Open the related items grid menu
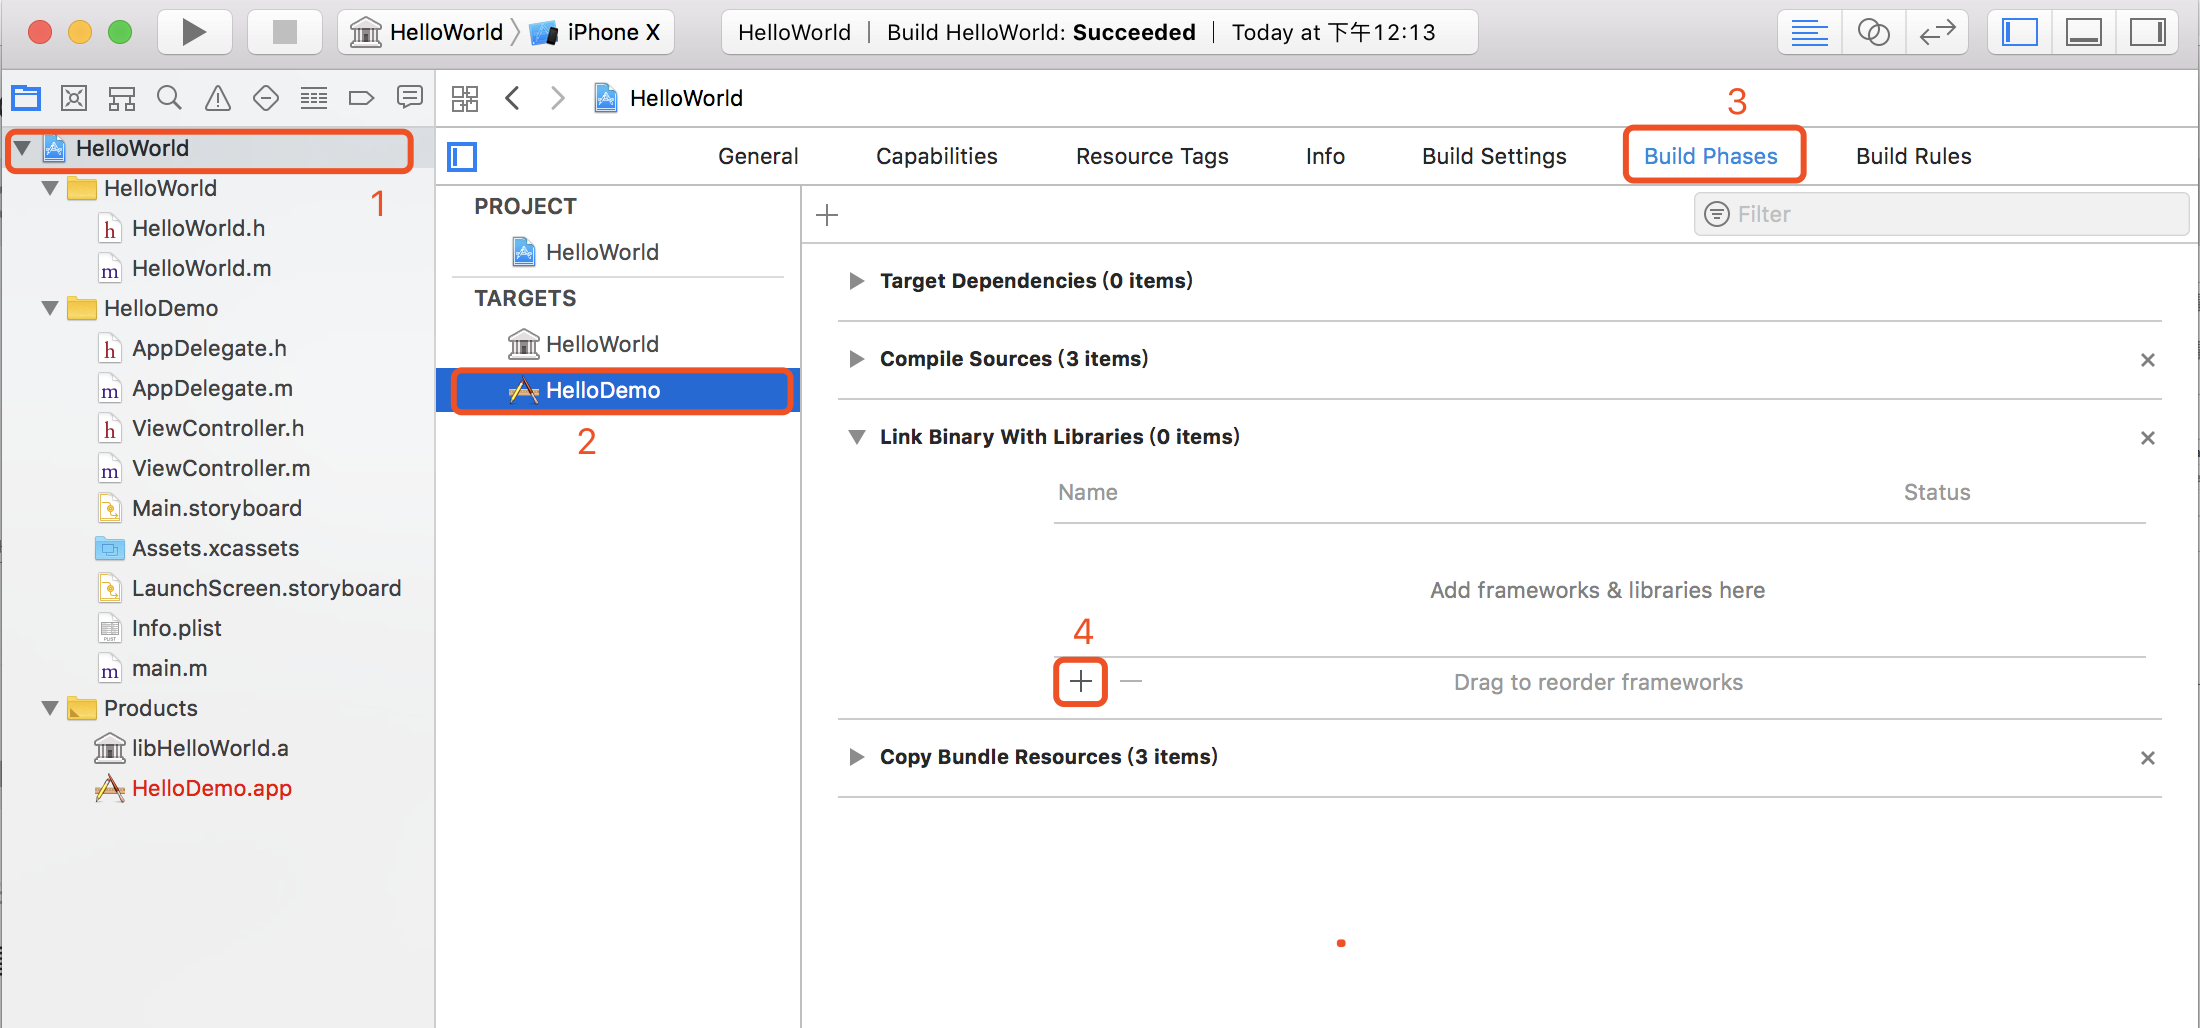2200x1028 pixels. [x=465, y=98]
